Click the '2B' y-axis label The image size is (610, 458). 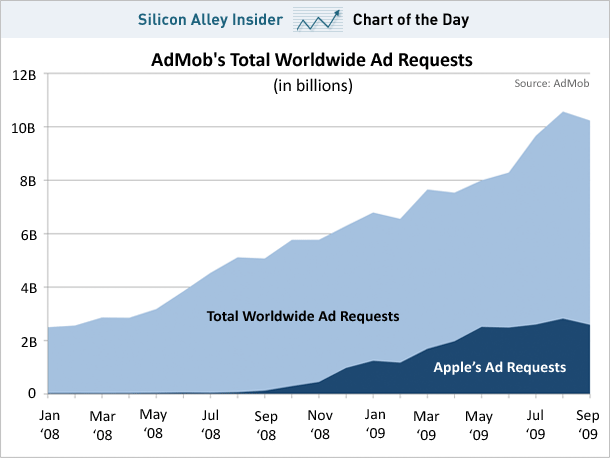point(29,342)
